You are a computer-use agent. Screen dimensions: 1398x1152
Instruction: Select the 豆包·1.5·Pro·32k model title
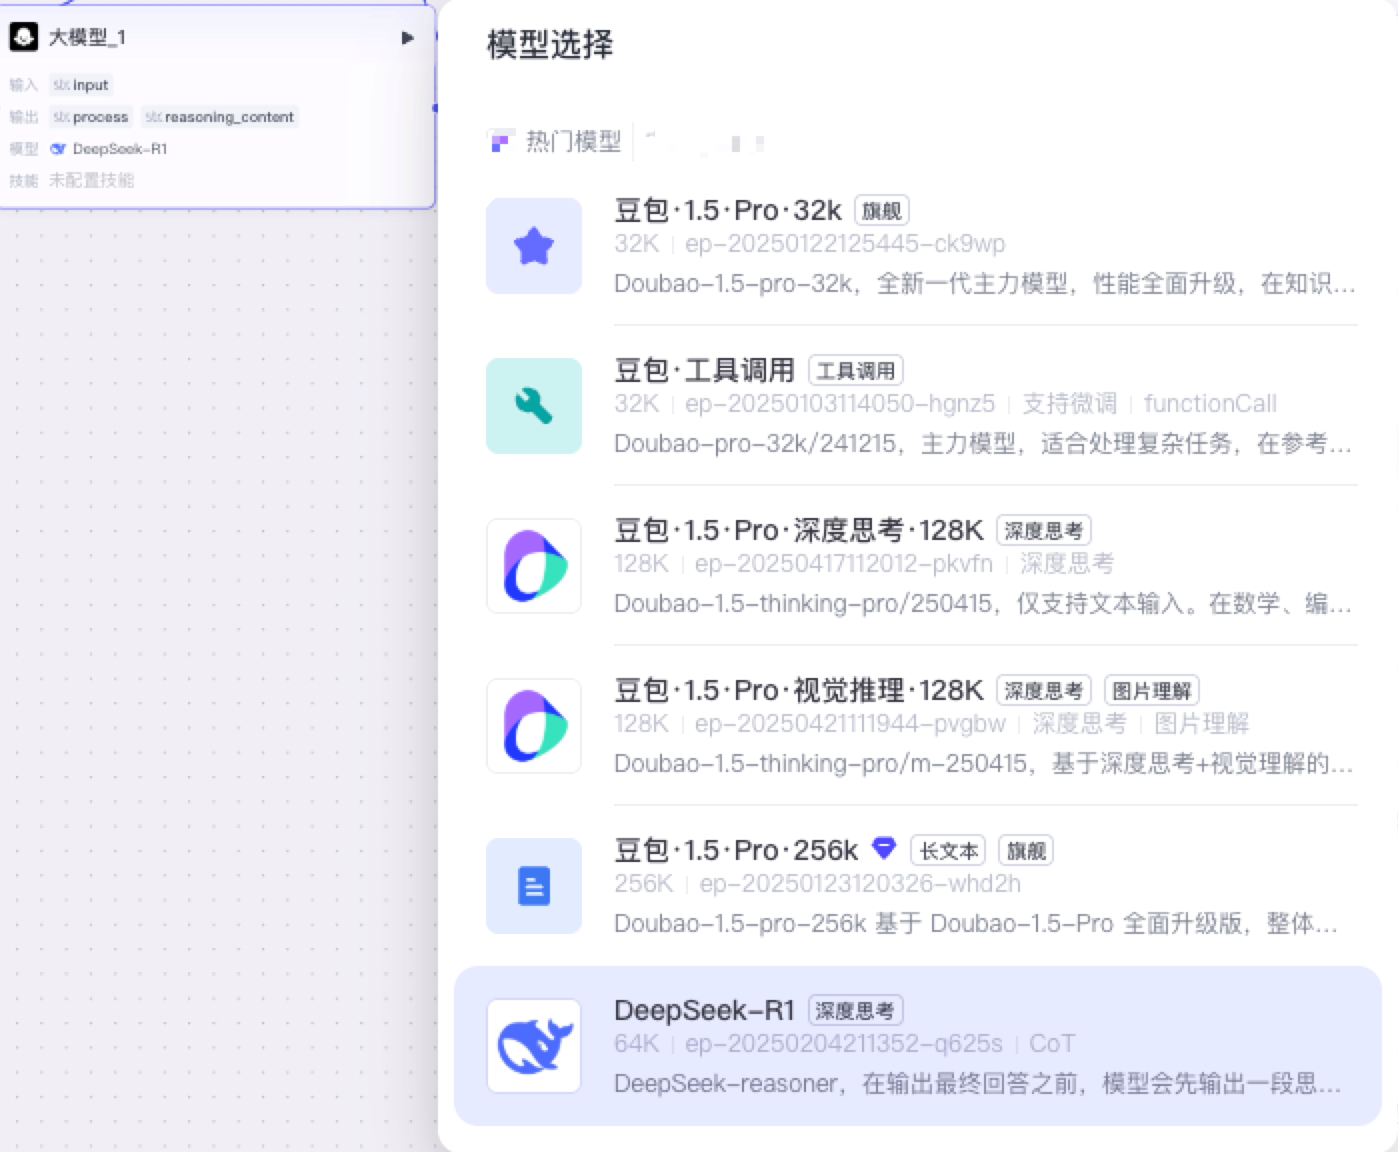[x=728, y=210]
